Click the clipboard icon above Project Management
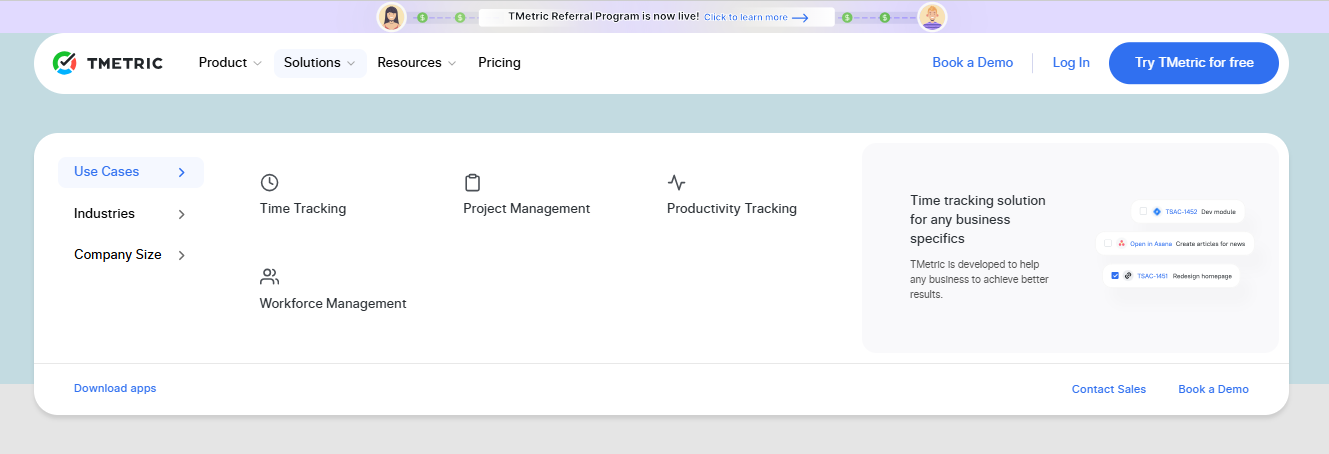 point(473,182)
